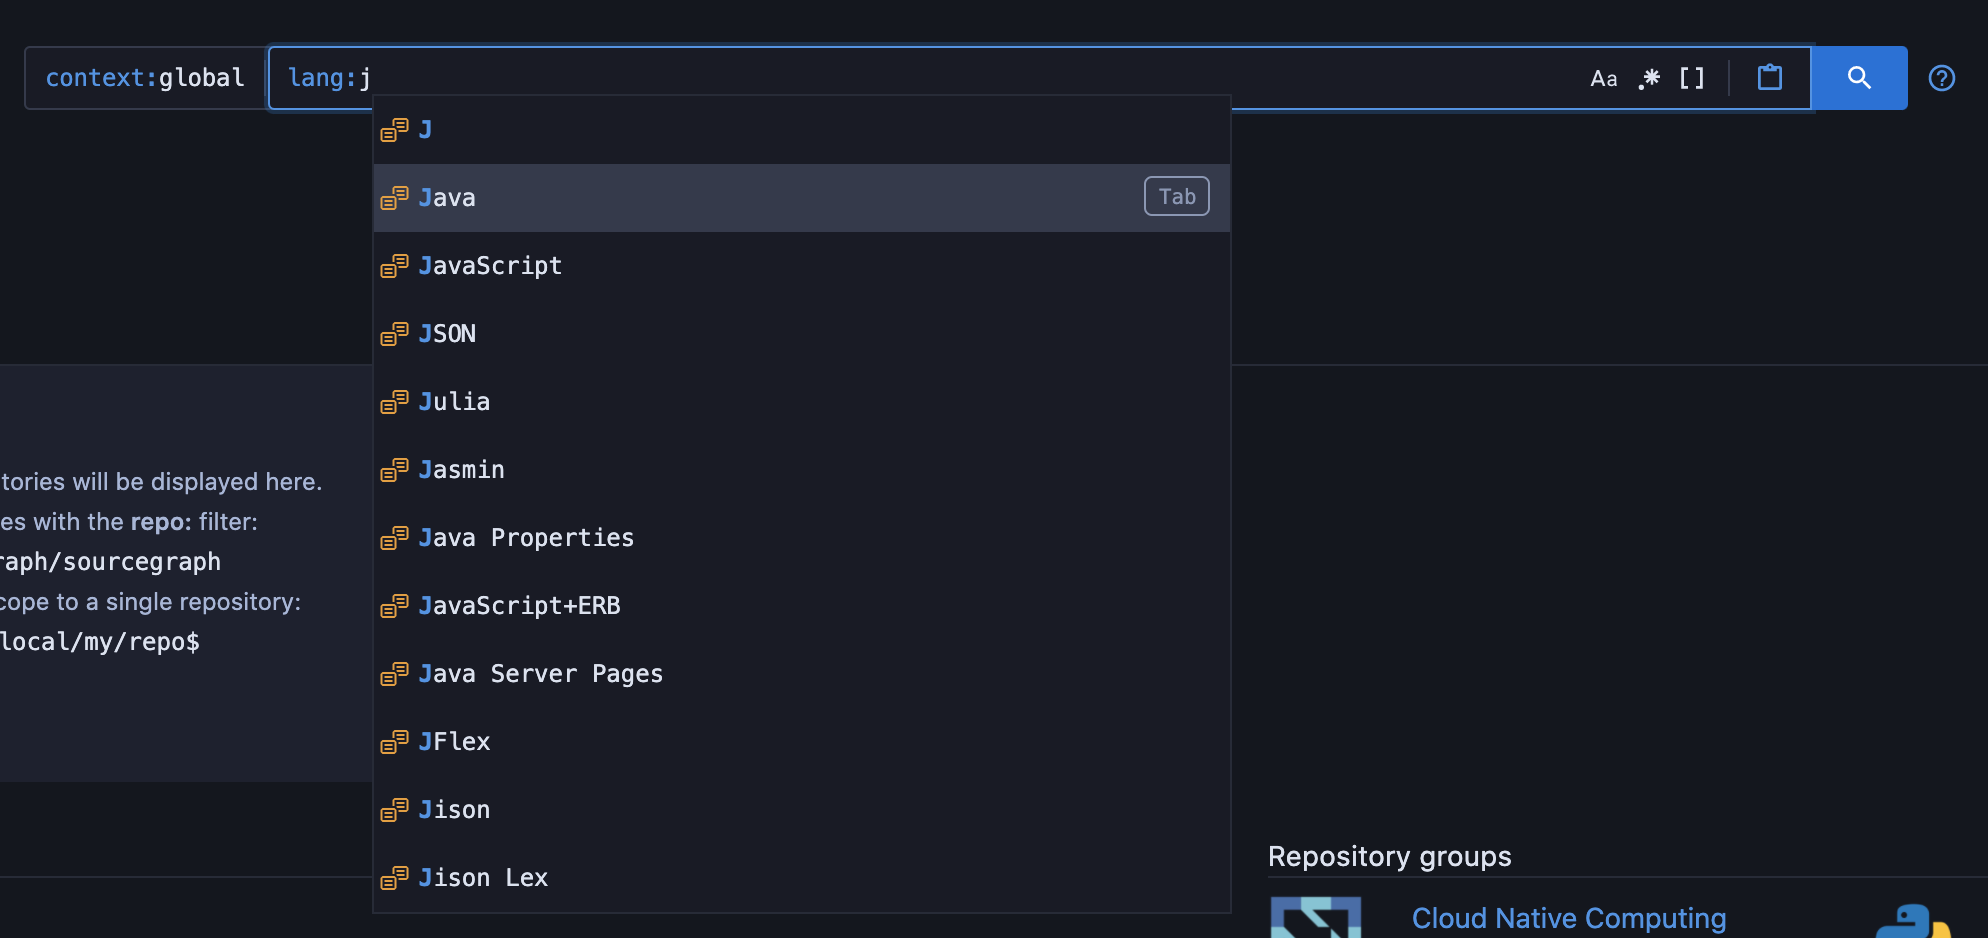
Task: Click the filter icon beside Java Server Pages
Action: (394, 674)
